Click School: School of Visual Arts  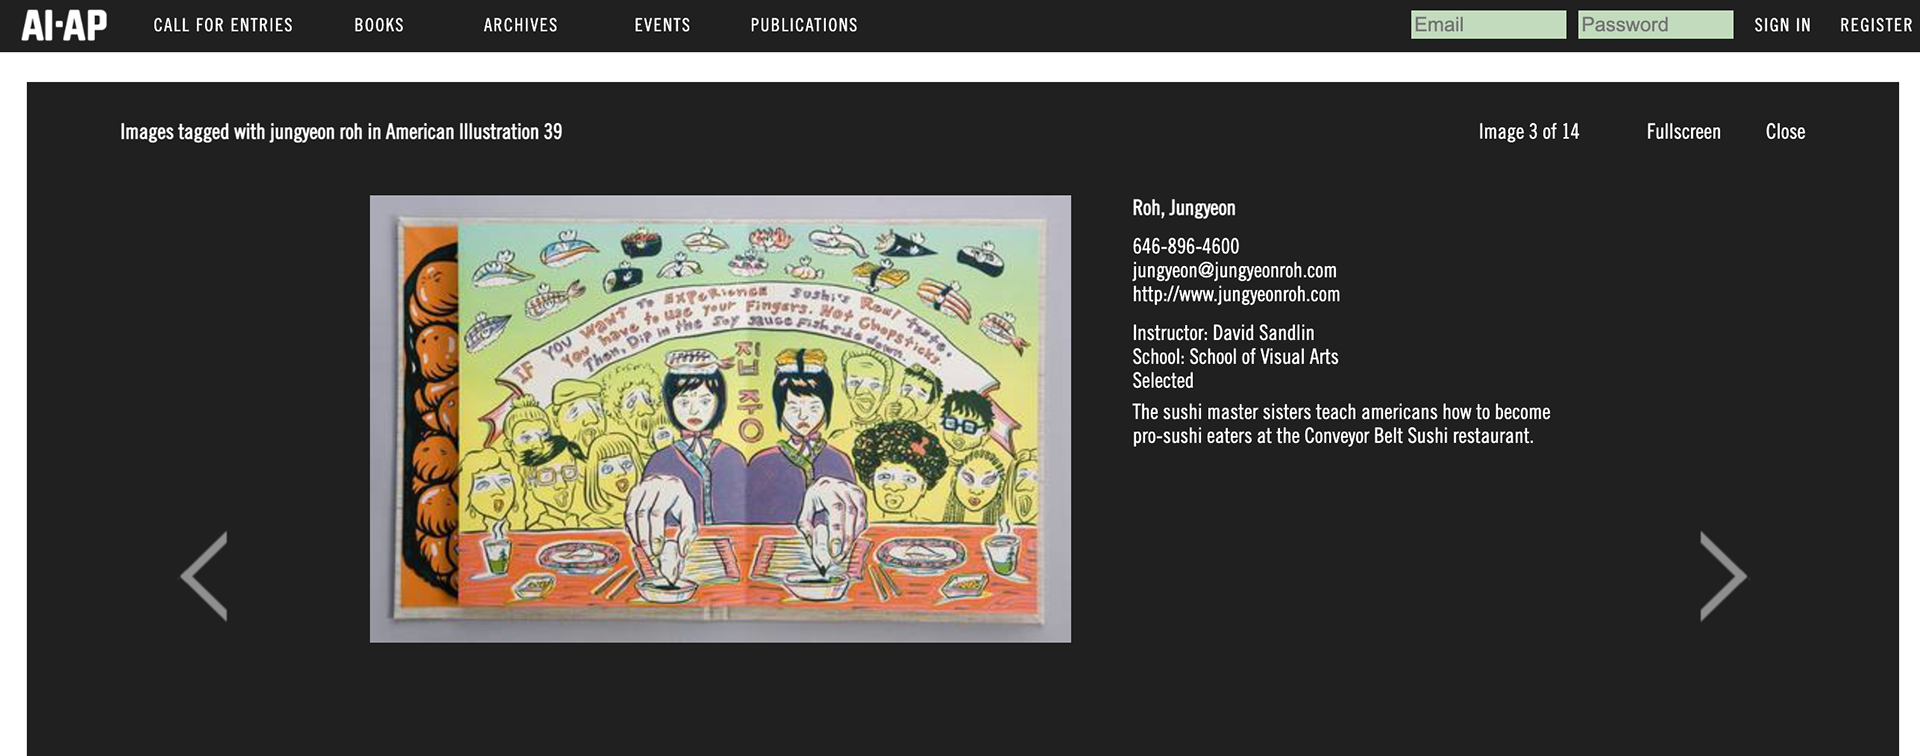1235,356
